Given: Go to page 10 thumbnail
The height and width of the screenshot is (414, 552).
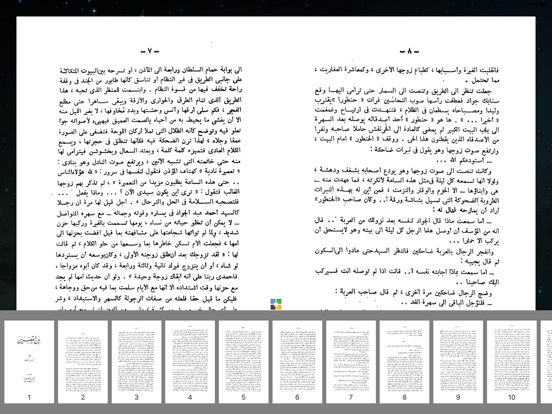Looking at the screenshot, I should click(x=512, y=362).
